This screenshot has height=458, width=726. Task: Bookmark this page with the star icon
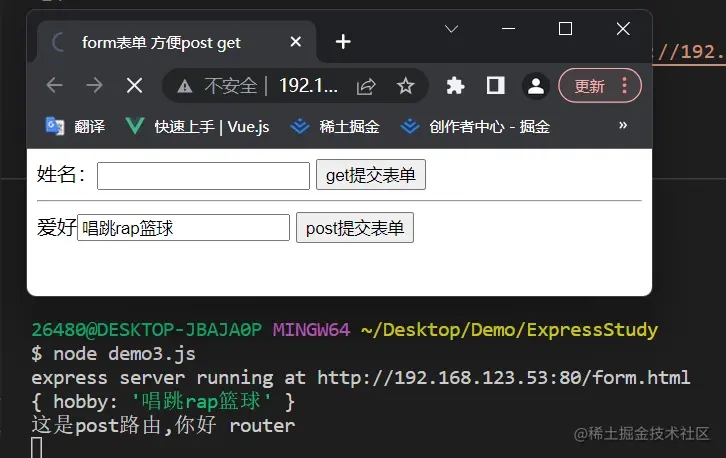(x=406, y=86)
